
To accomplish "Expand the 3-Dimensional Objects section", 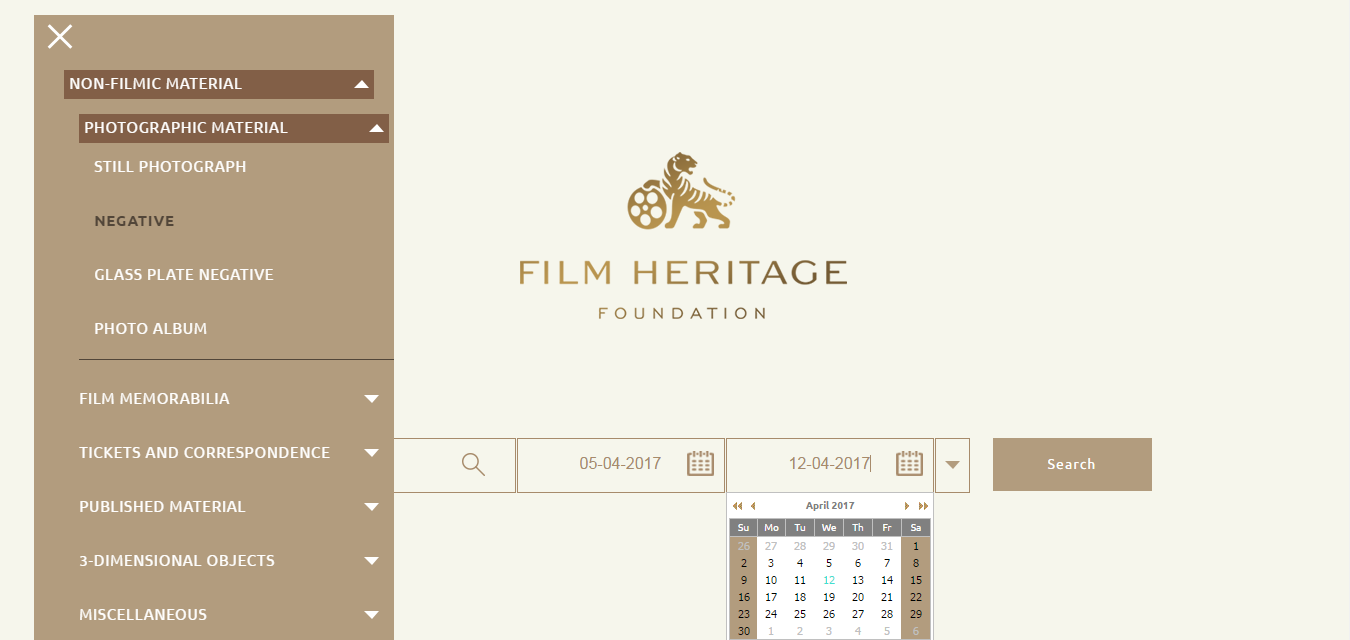I will [x=372, y=561].
